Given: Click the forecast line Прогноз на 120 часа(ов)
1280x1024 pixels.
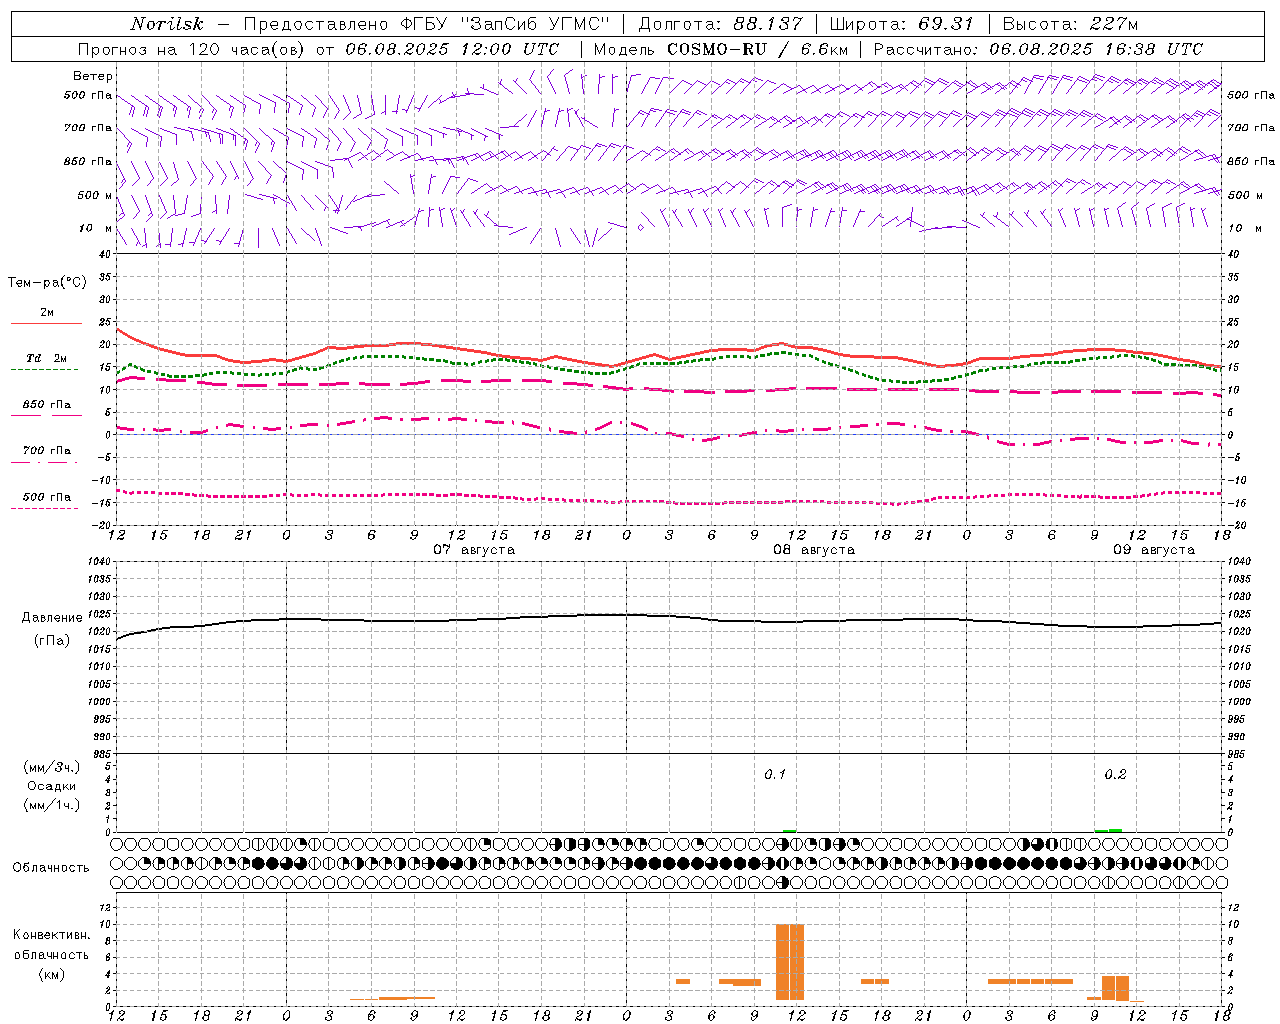Looking at the screenshot, I should [192, 49].
